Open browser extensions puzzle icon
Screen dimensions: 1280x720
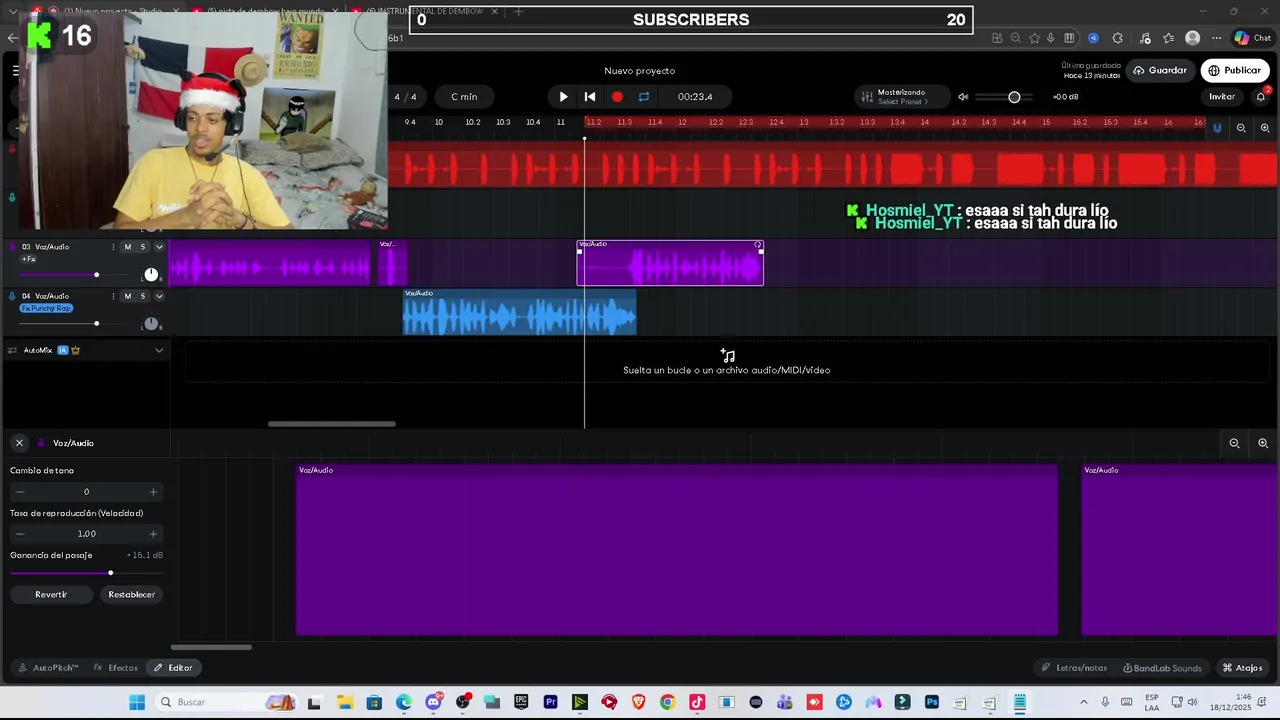(1117, 38)
